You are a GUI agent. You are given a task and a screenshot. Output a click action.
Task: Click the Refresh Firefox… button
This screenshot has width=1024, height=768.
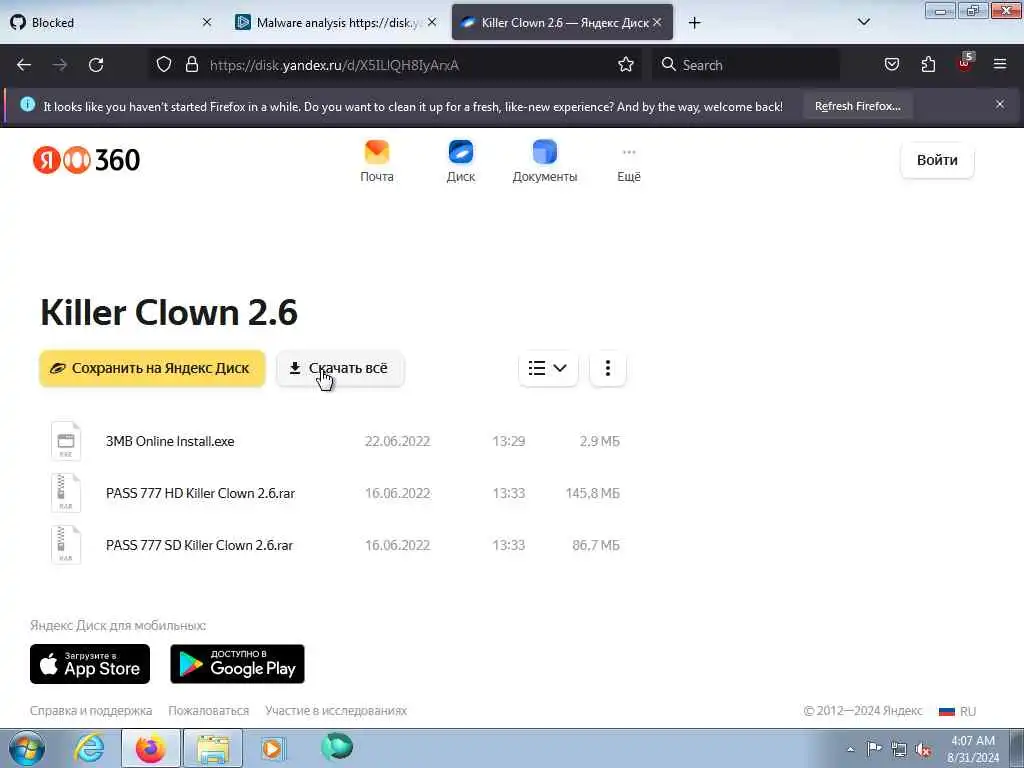[x=857, y=106]
